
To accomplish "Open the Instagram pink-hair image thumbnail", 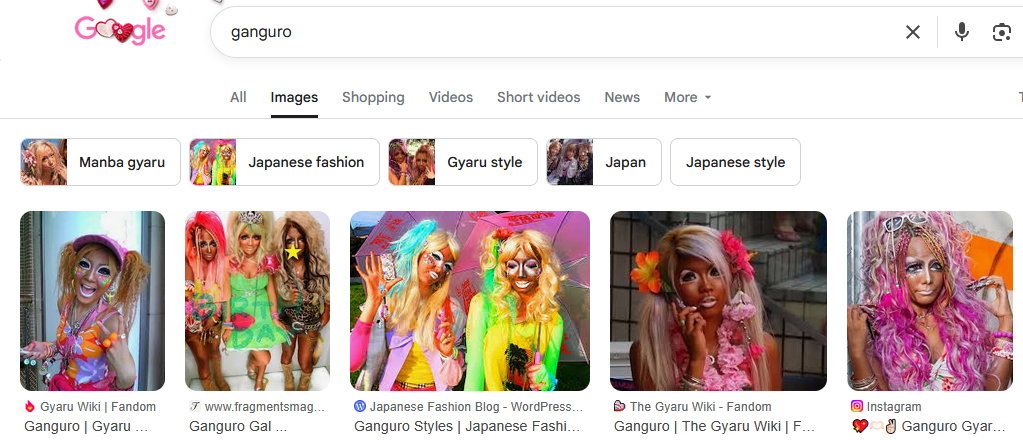I will tap(930, 301).
